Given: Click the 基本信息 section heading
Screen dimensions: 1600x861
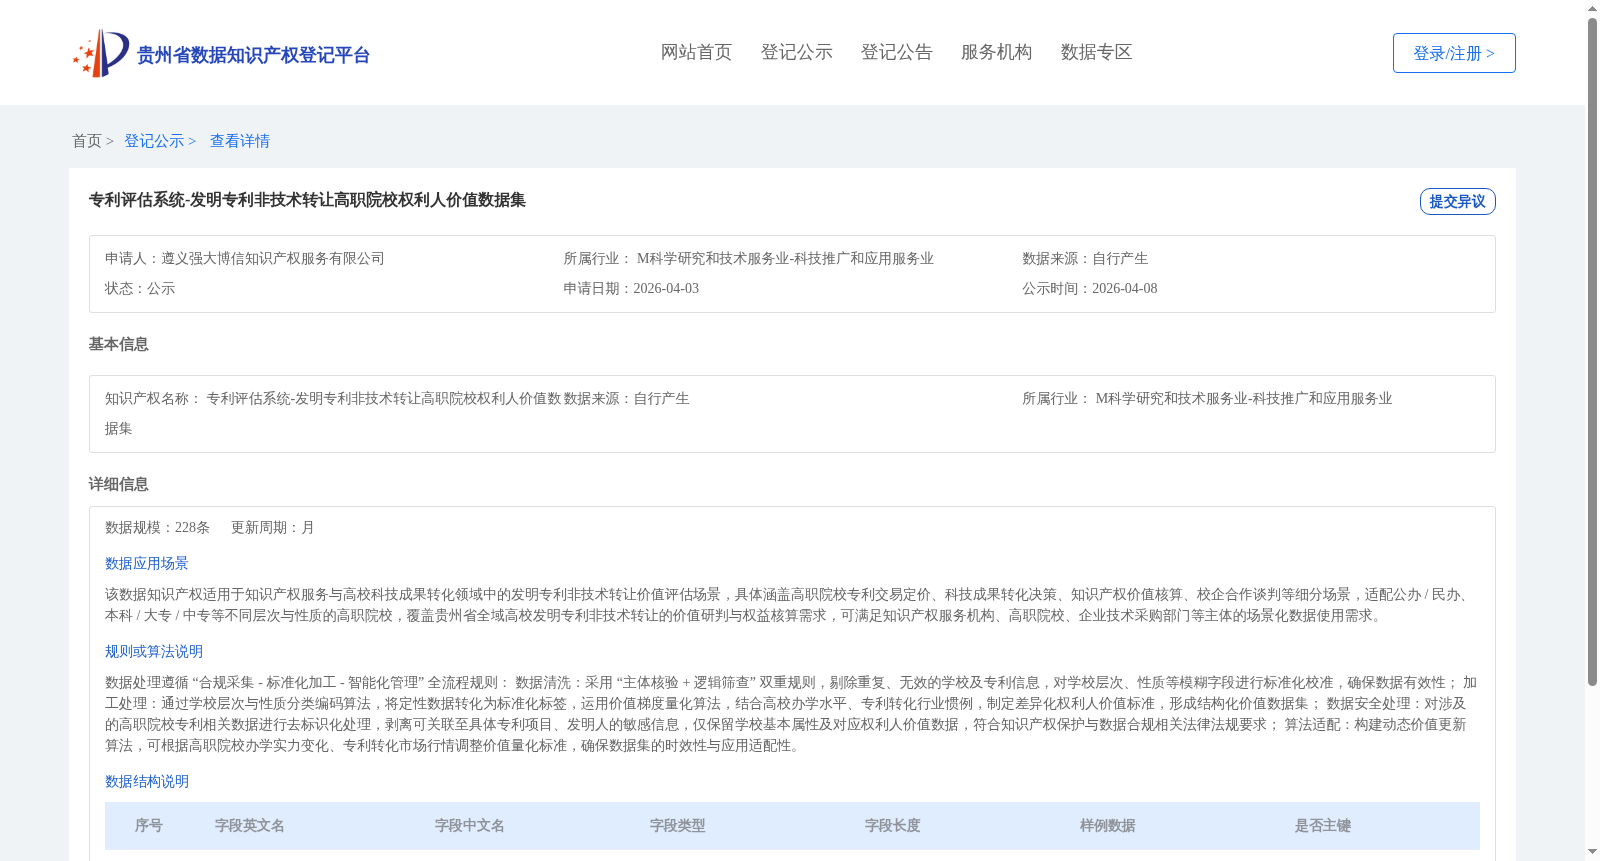Looking at the screenshot, I should click(x=119, y=344).
